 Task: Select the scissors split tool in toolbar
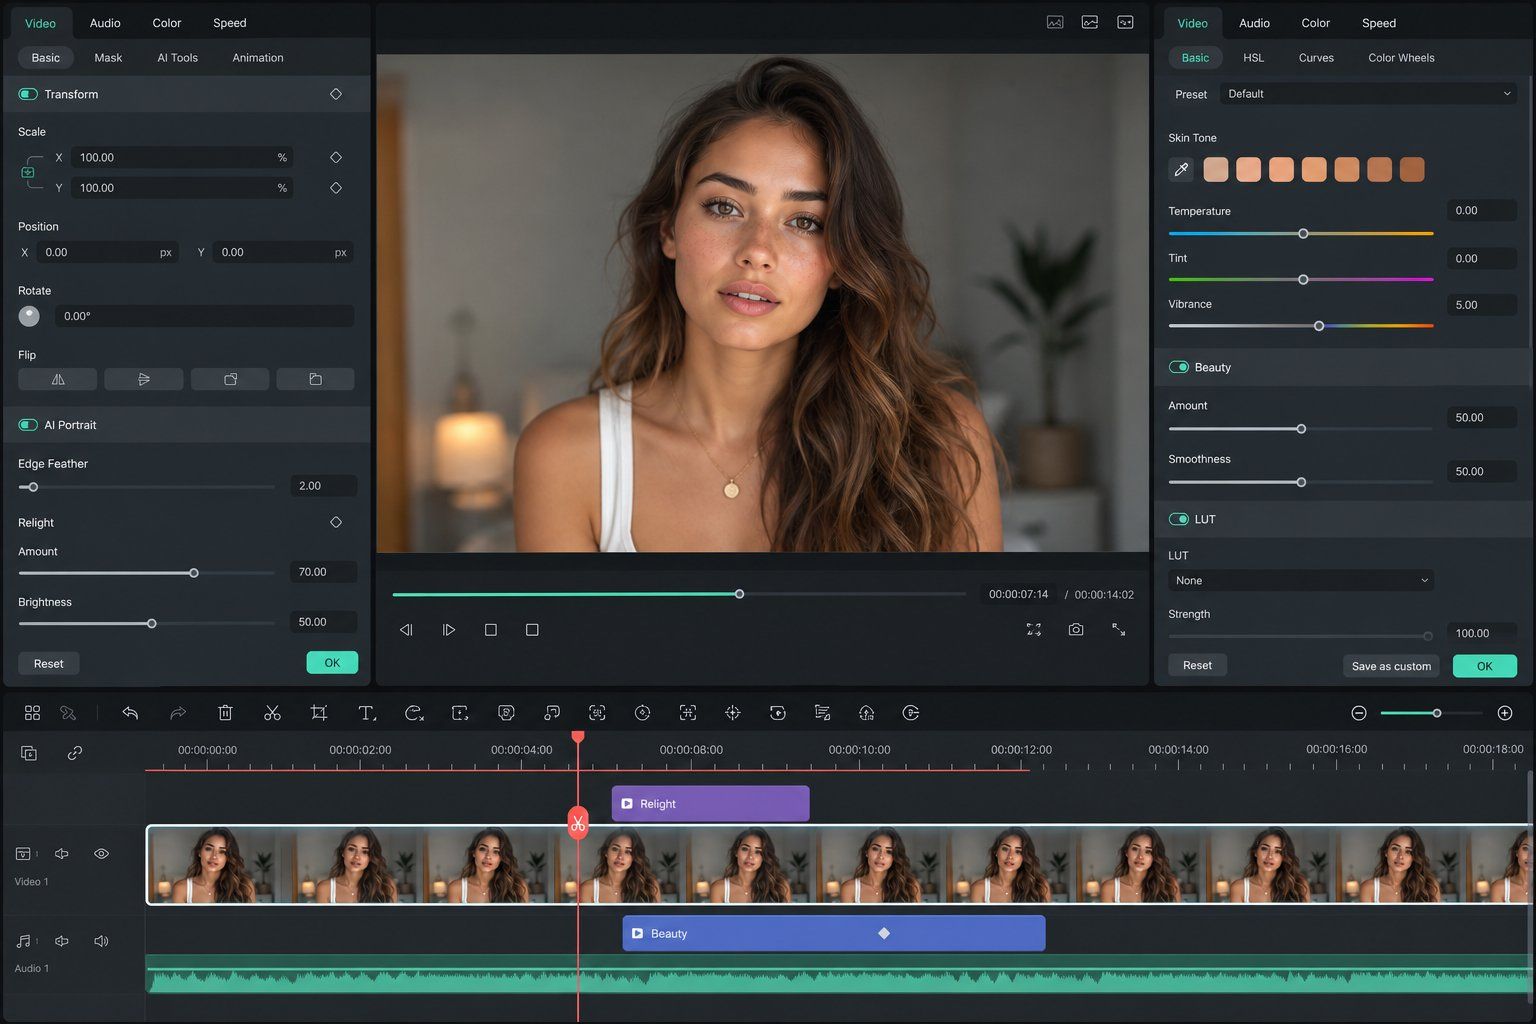(272, 713)
